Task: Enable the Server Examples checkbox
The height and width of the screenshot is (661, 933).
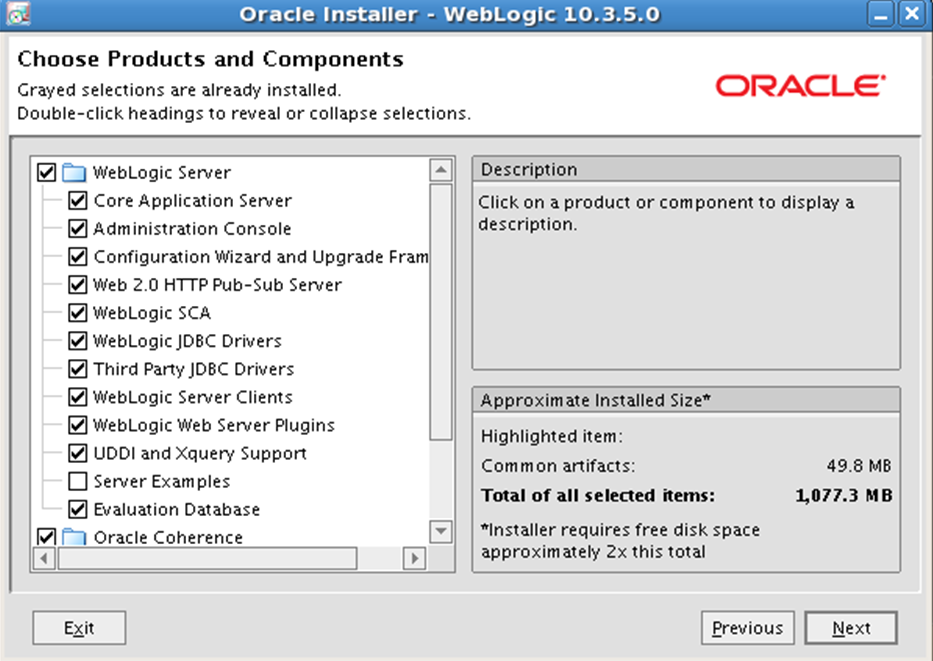Action: 77,481
